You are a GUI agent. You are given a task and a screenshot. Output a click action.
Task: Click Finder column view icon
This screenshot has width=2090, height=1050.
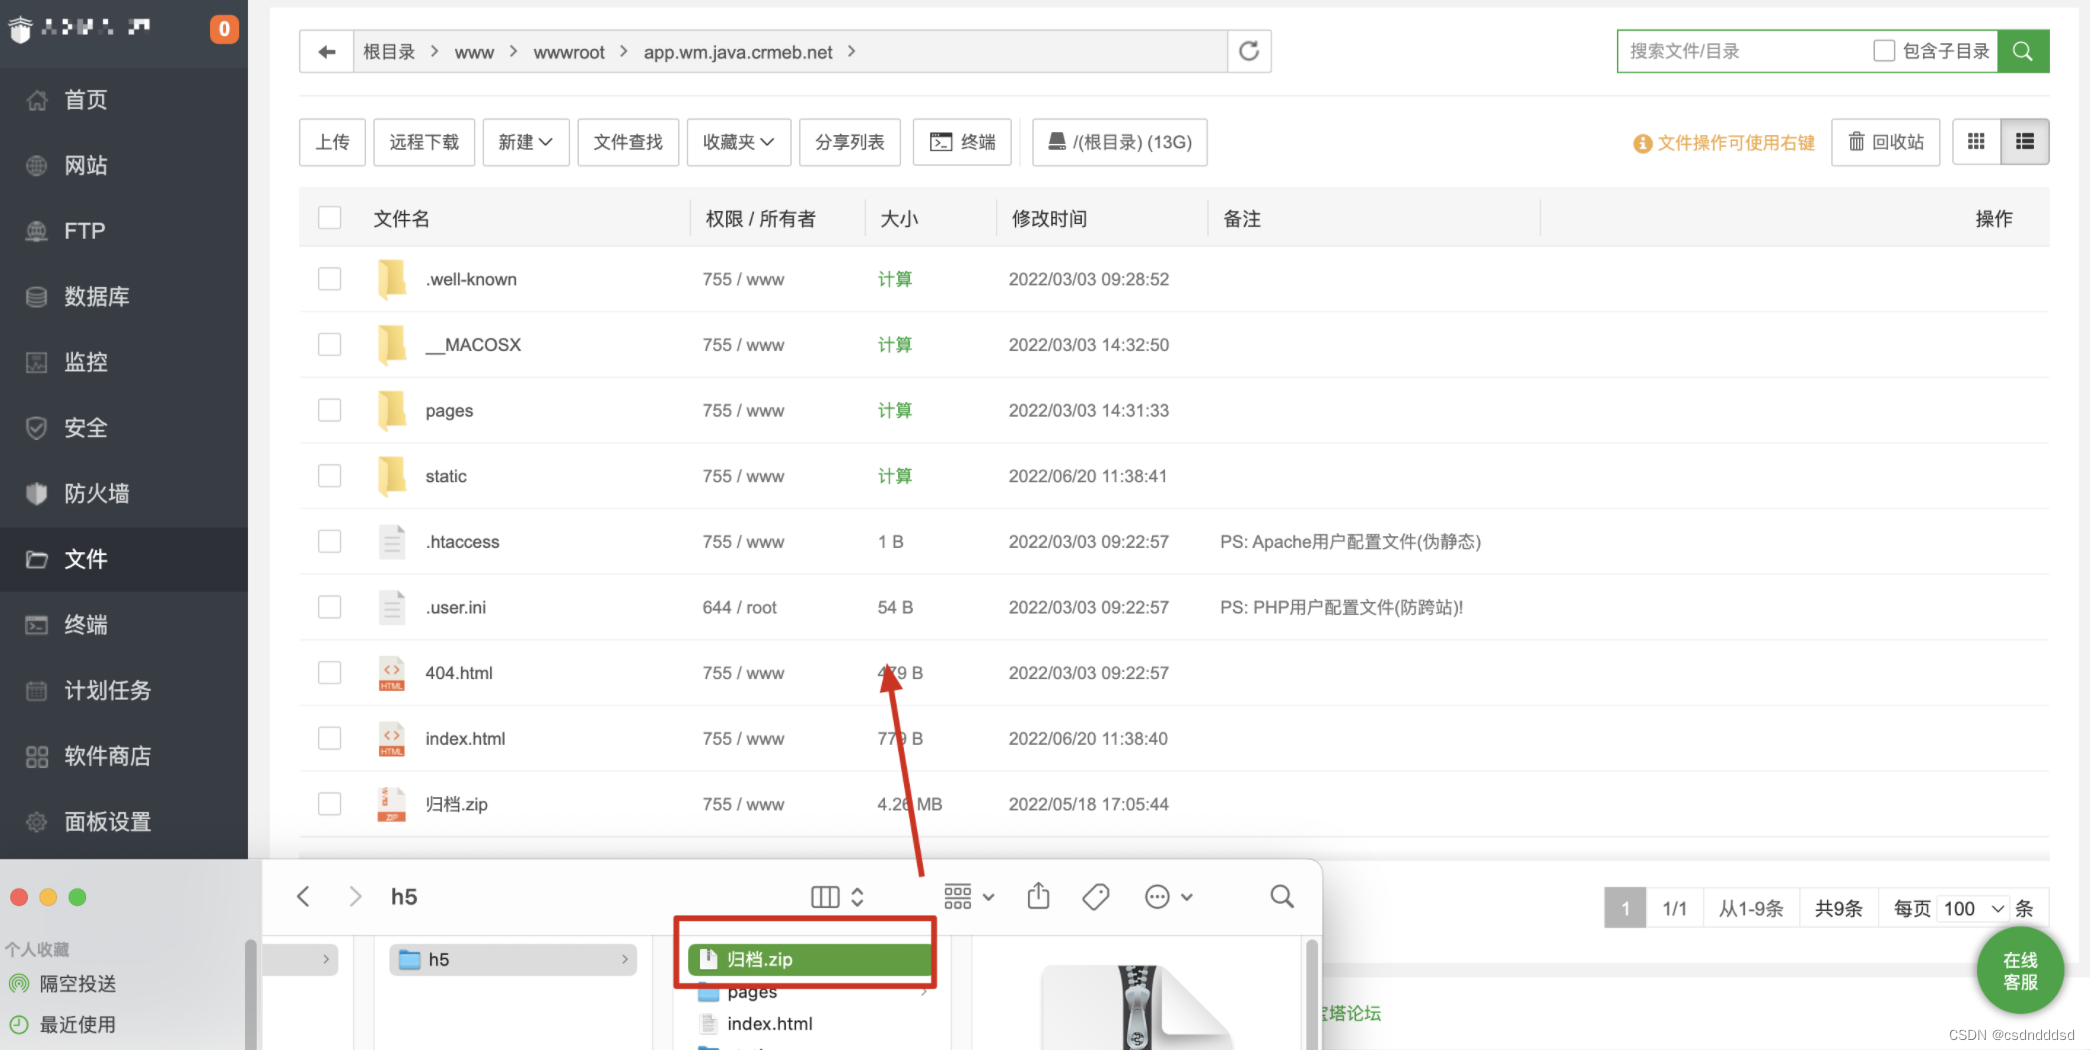click(825, 897)
